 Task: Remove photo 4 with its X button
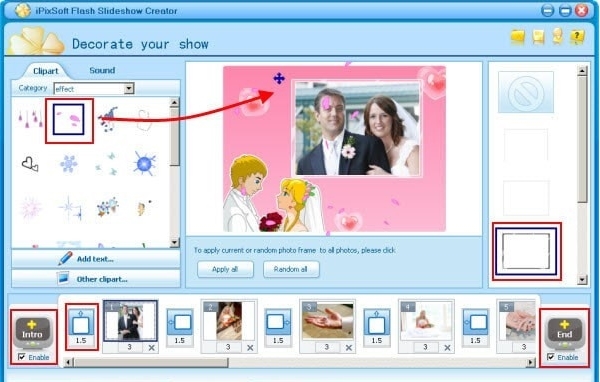(447, 348)
